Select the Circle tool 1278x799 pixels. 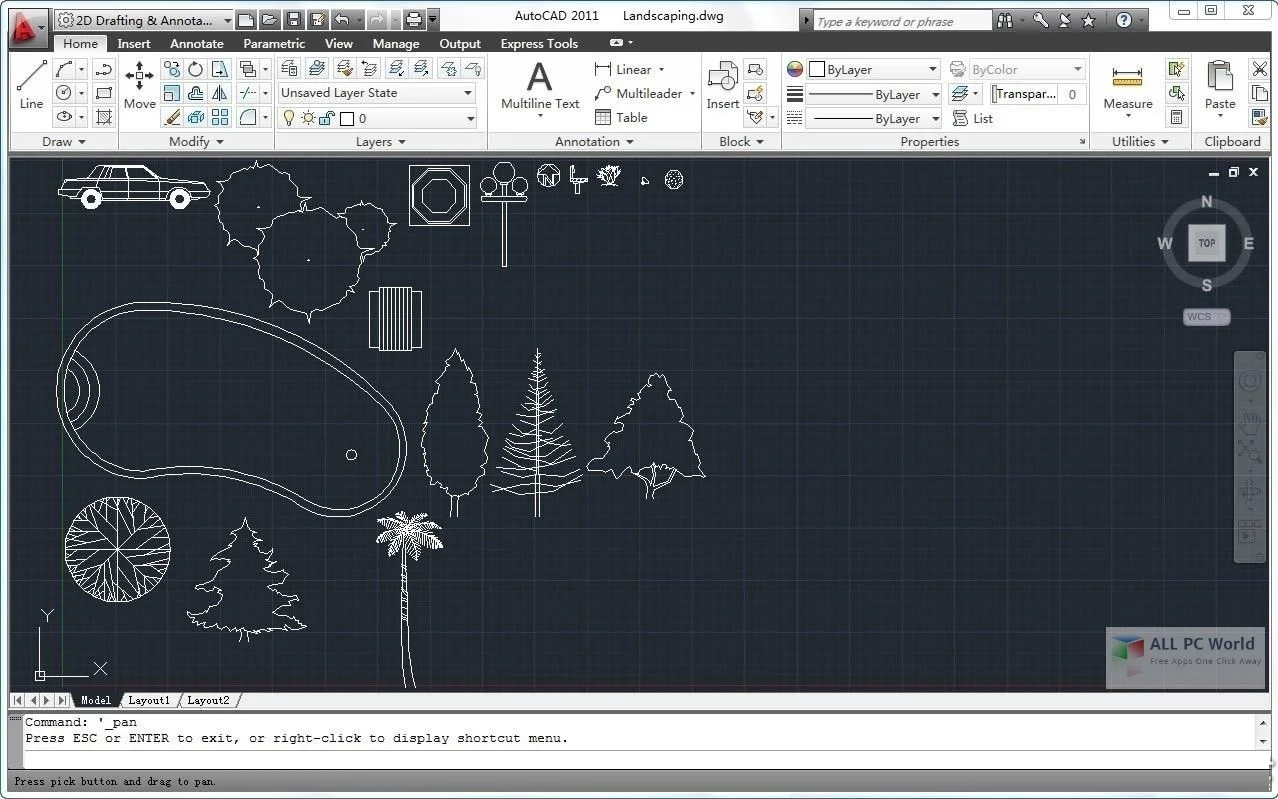[x=64, y=93]
